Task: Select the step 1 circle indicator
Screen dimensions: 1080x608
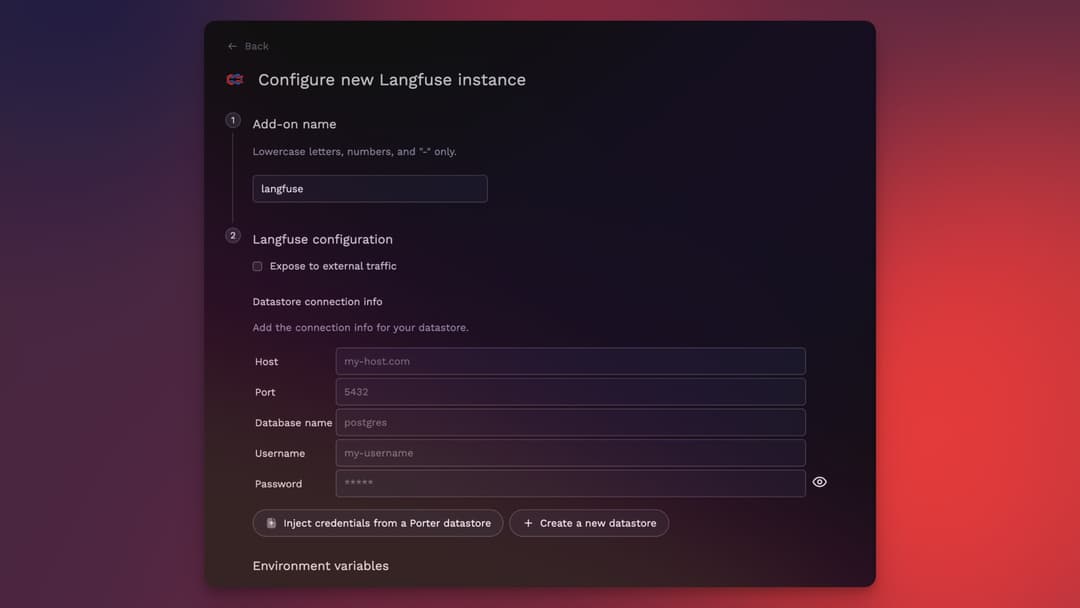Action: 233,119
